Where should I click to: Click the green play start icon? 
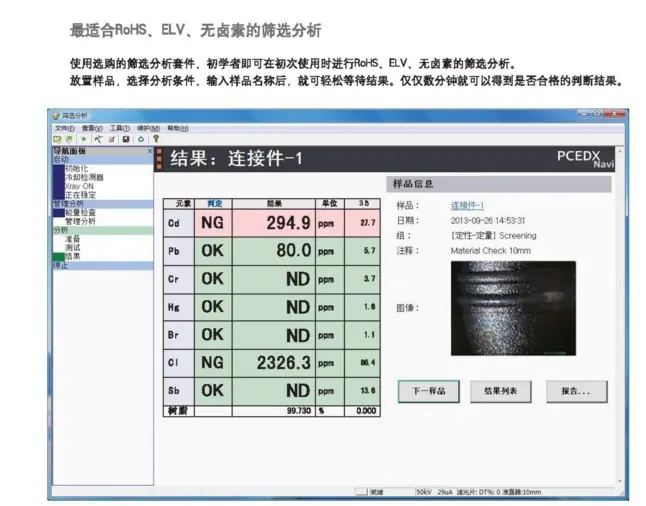point(84,139)
